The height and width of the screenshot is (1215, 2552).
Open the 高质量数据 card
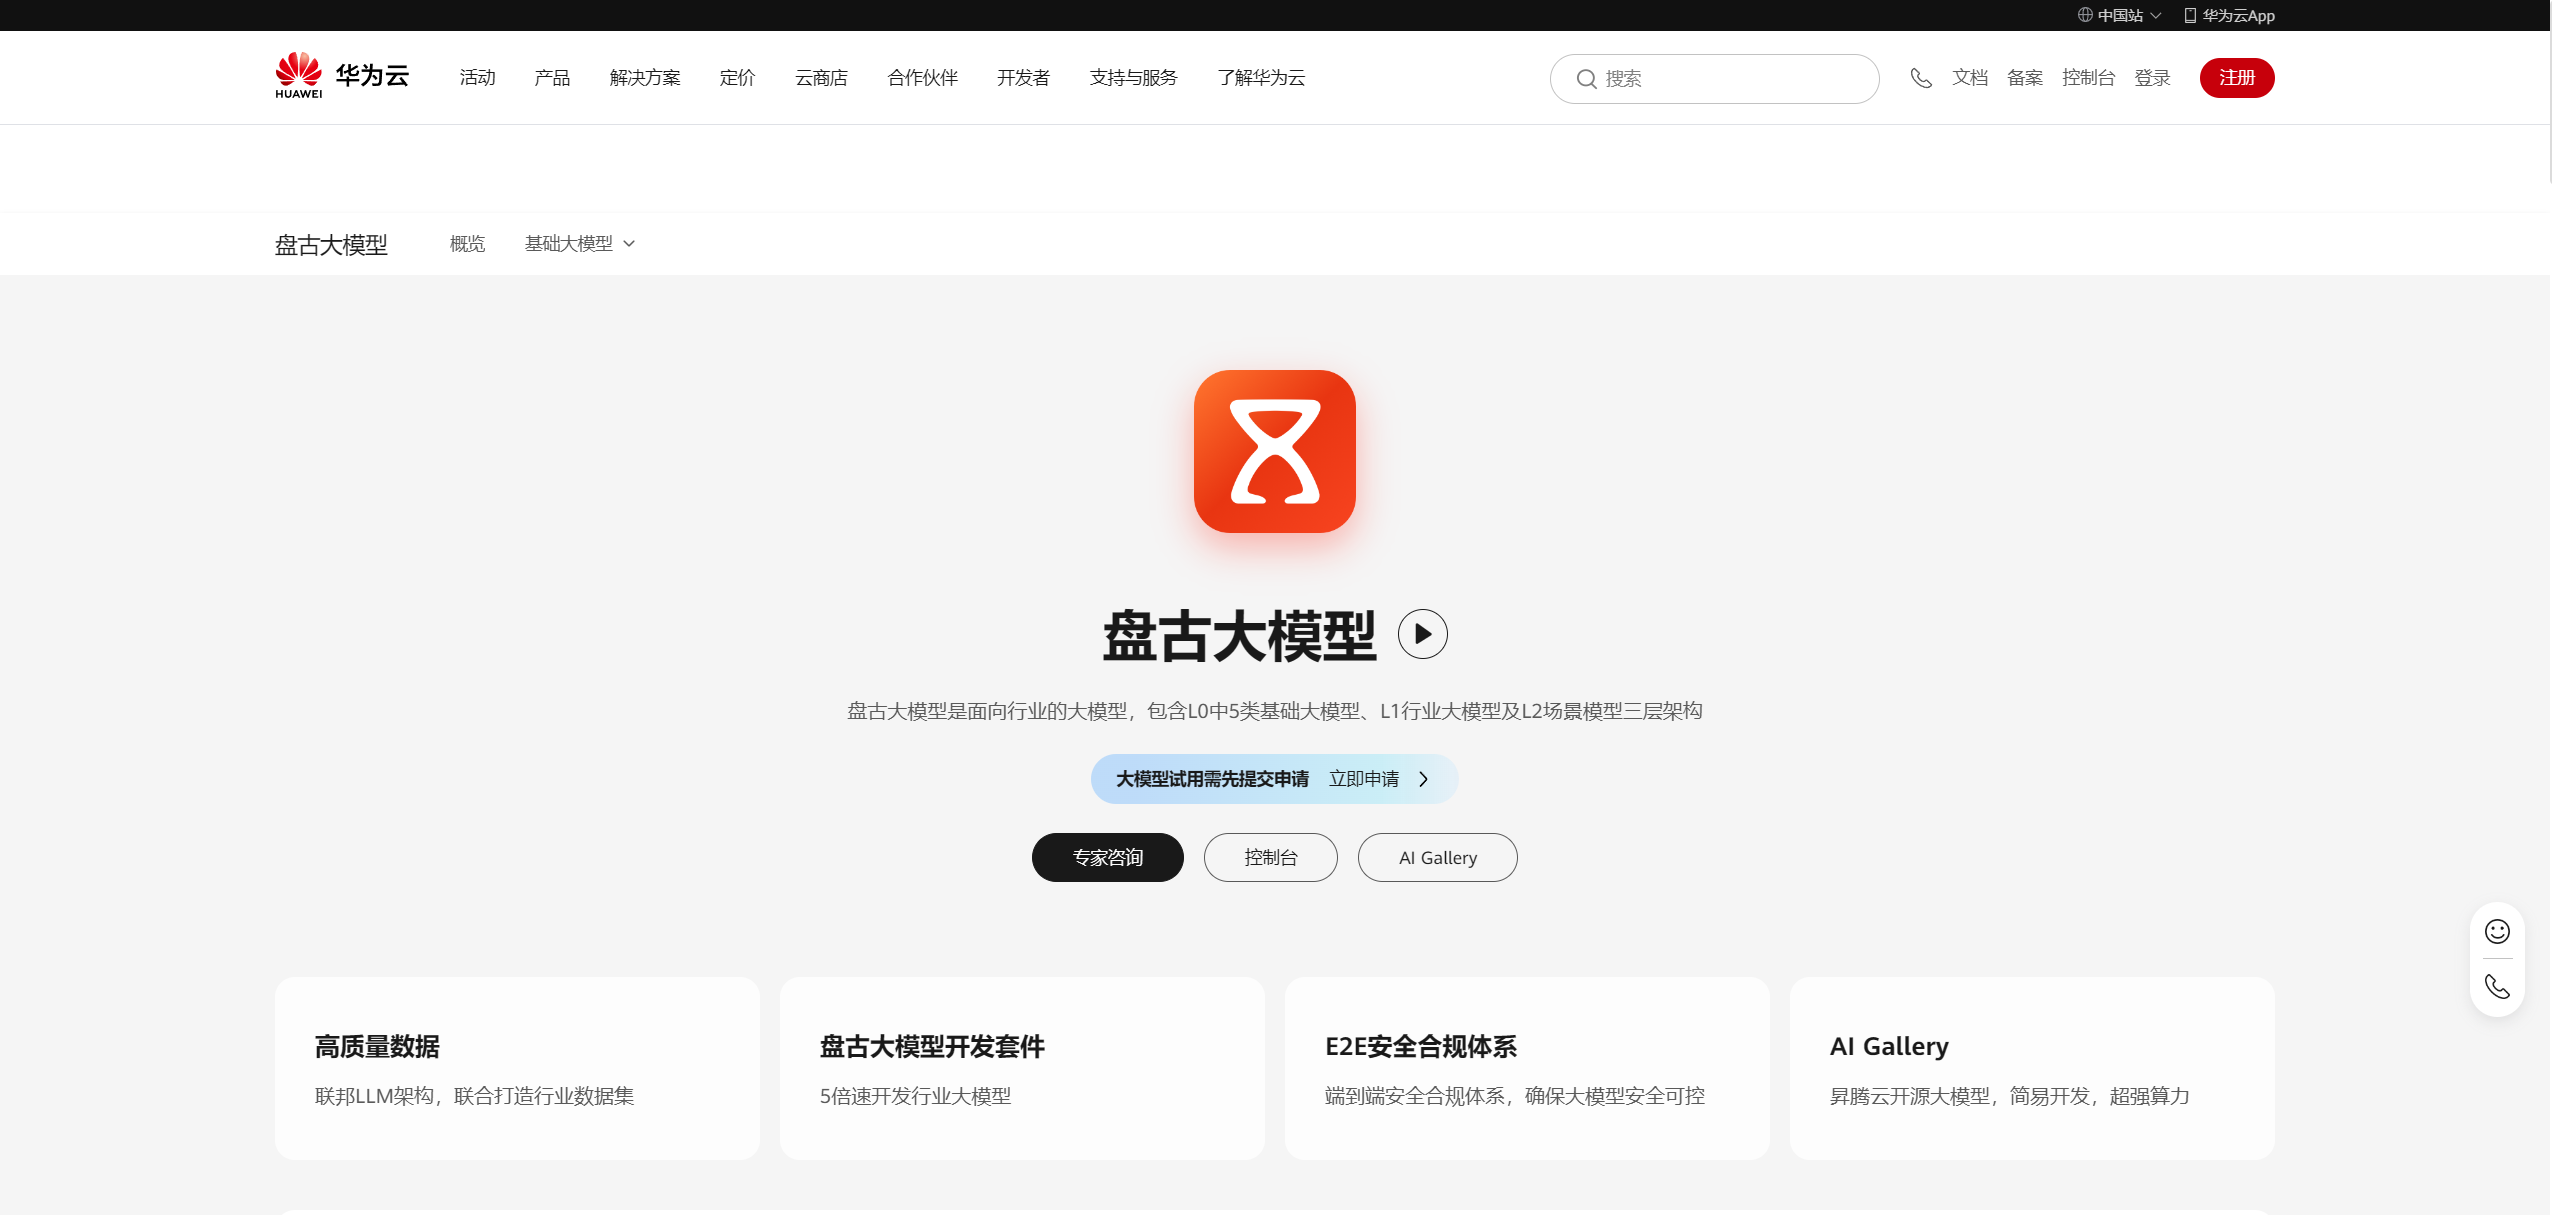coord(517,1068)
